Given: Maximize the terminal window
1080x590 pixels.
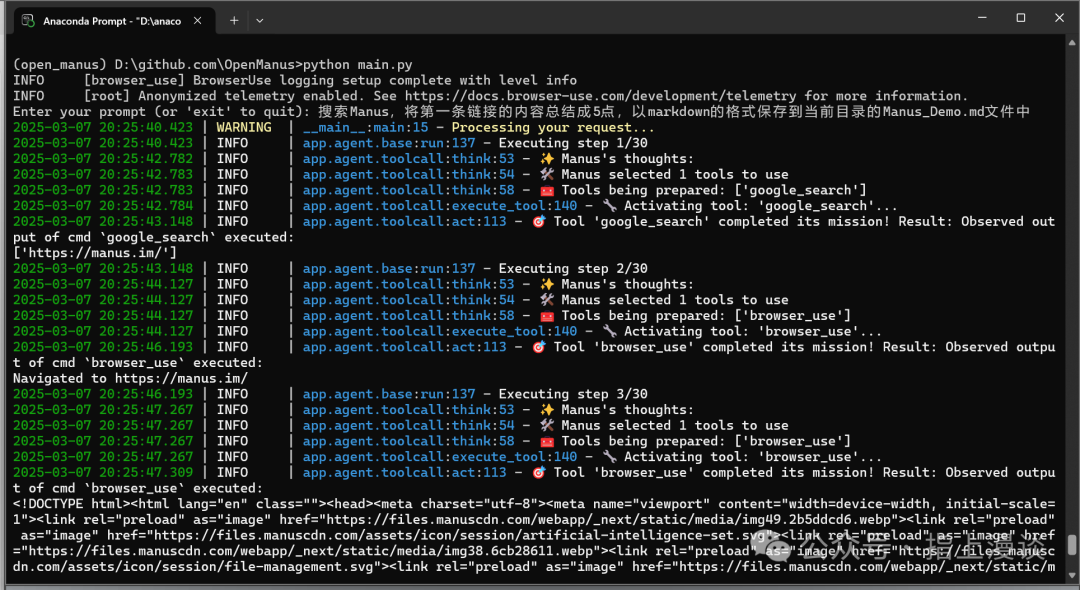Looking at the screenshot, I should [x=1021, y=17].
